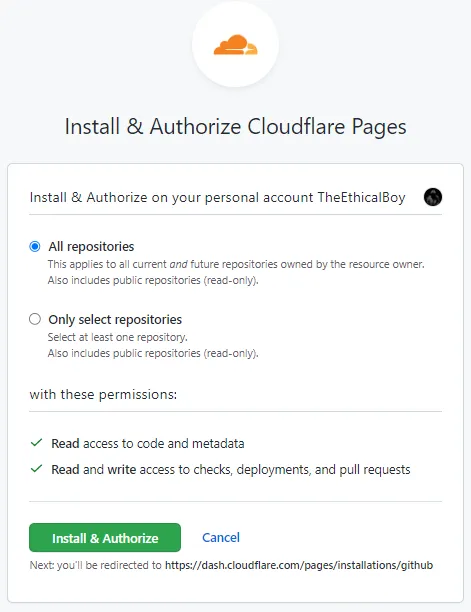471x612 pixels.
Task: Click the "All repositories" label text
Action: tap(91, 247)
